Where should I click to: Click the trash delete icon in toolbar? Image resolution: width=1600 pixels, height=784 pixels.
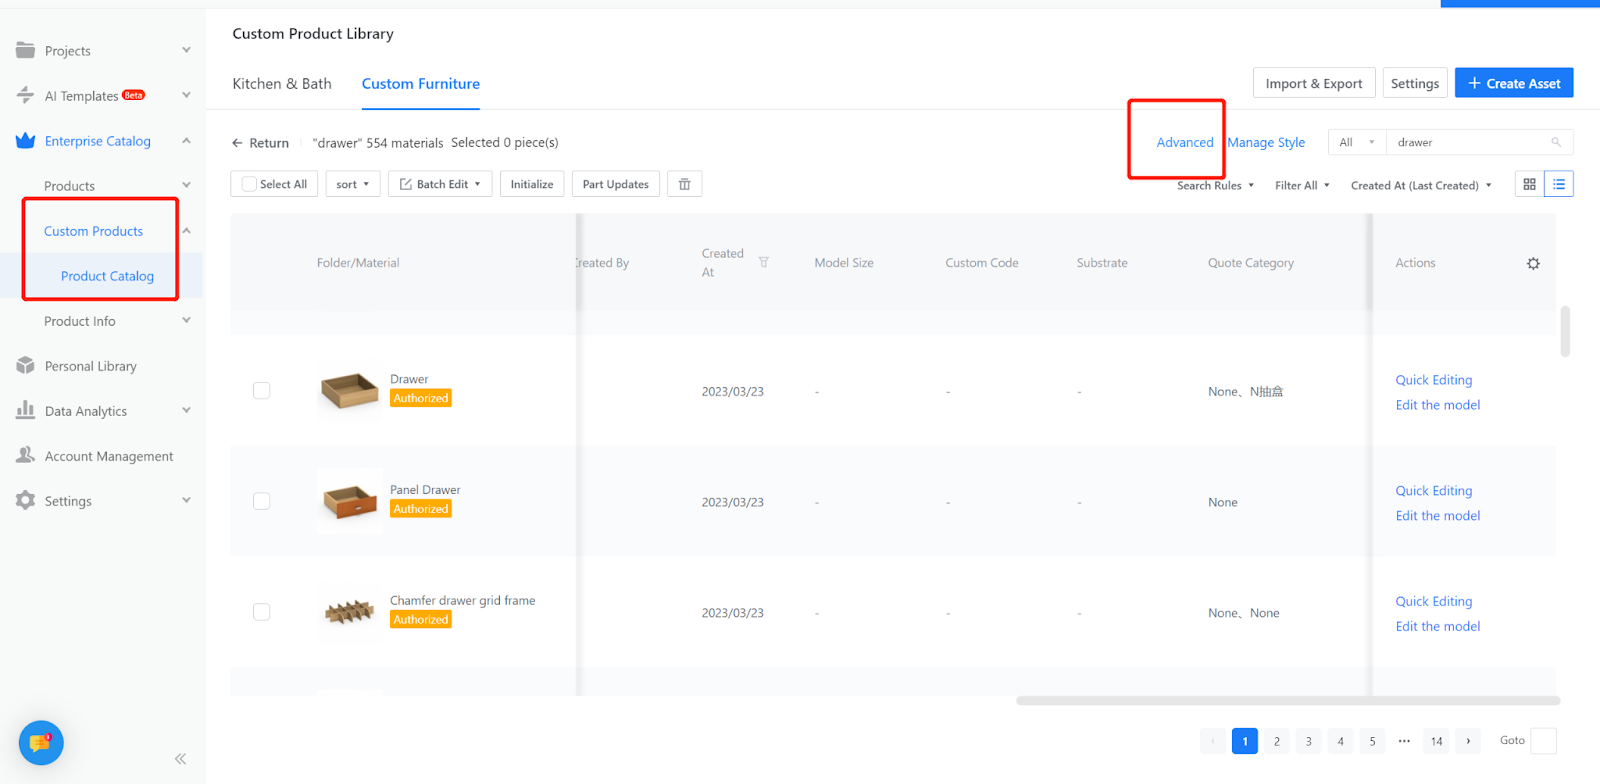coord(685,184)
